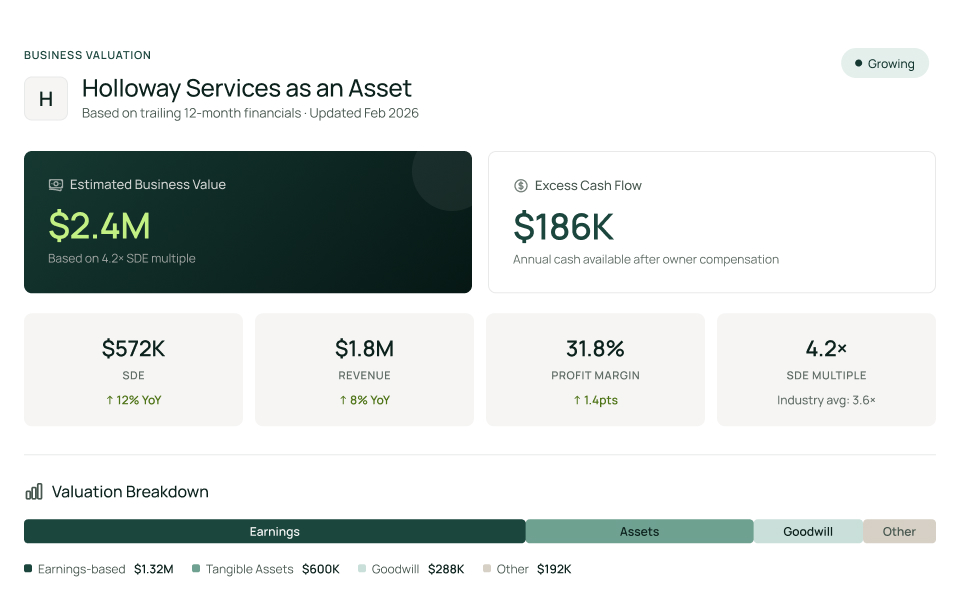960x610 pixels.
Task: Click the 'SDE MULTIPLE' label
Action: click(827, 375)
